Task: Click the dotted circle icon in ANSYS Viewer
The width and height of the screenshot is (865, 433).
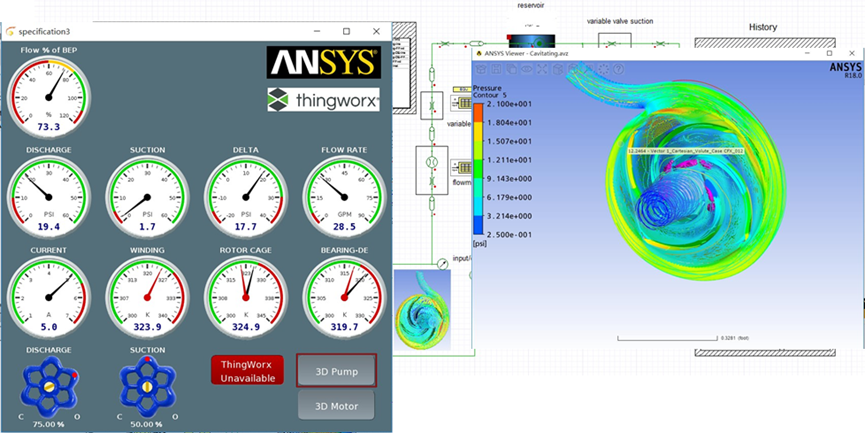Action: point(604,69)
